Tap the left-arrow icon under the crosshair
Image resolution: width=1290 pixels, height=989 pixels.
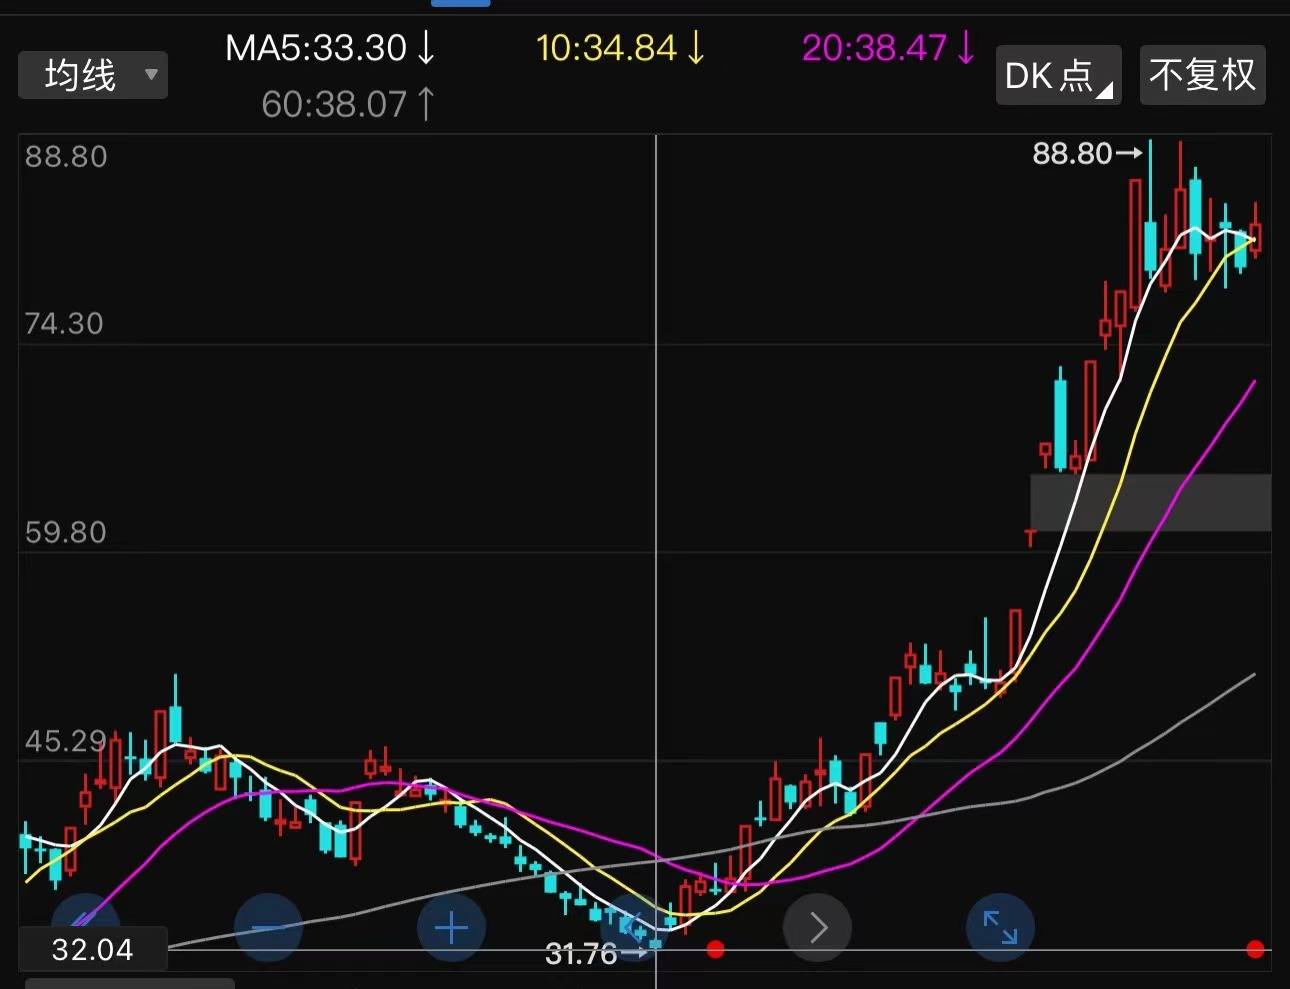point(634,926)
